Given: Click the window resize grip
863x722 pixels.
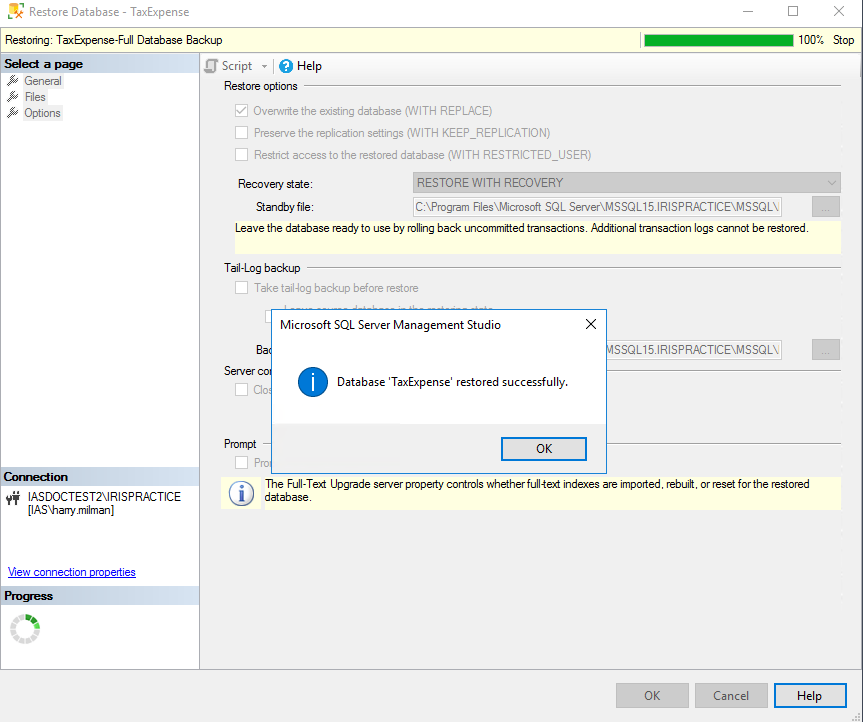Looking at the screenshot, I should (x=856, y=716).
